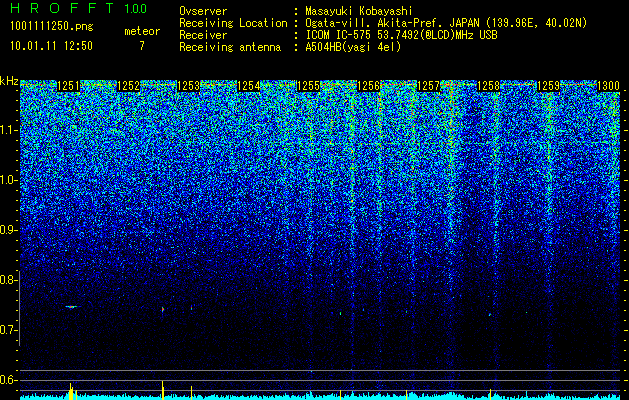Screen dimensions: 629x400
Task: Click the long meteor echo below 1251
Action: pyautogui.click(x=73, y=307)
